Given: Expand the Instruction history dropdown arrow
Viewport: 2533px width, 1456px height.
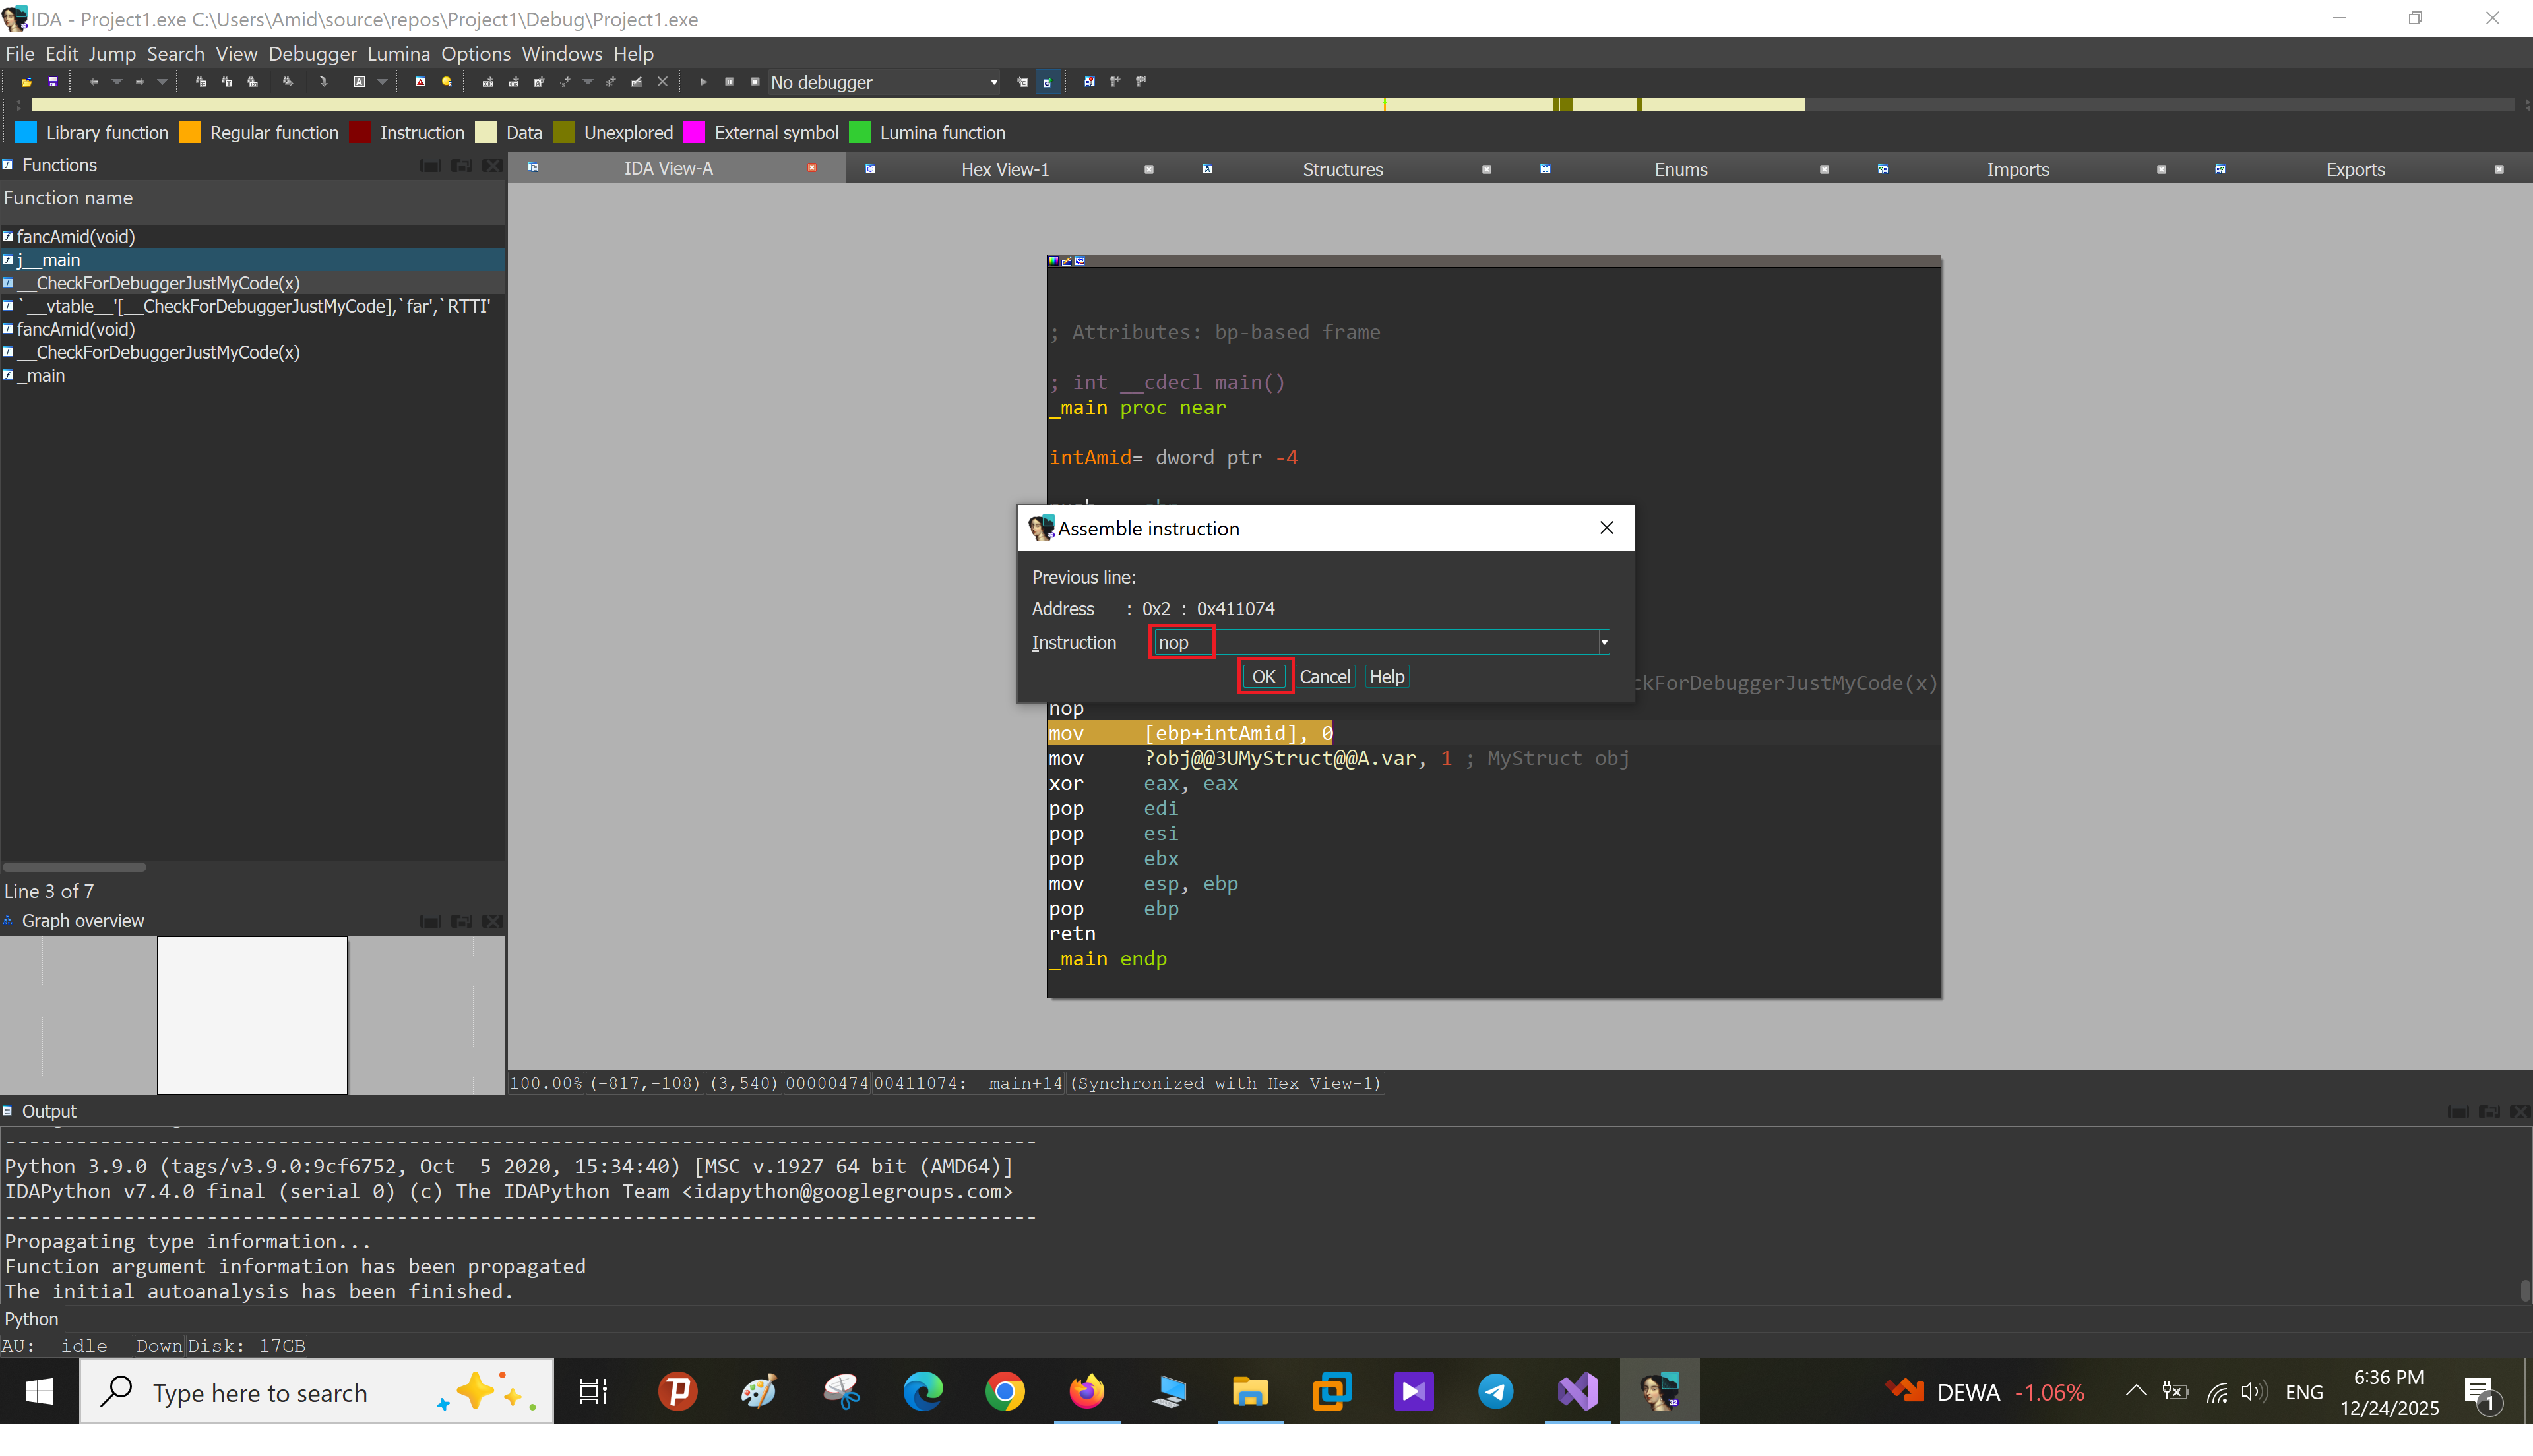Looking at the screenshot, I should [1603, 642].
